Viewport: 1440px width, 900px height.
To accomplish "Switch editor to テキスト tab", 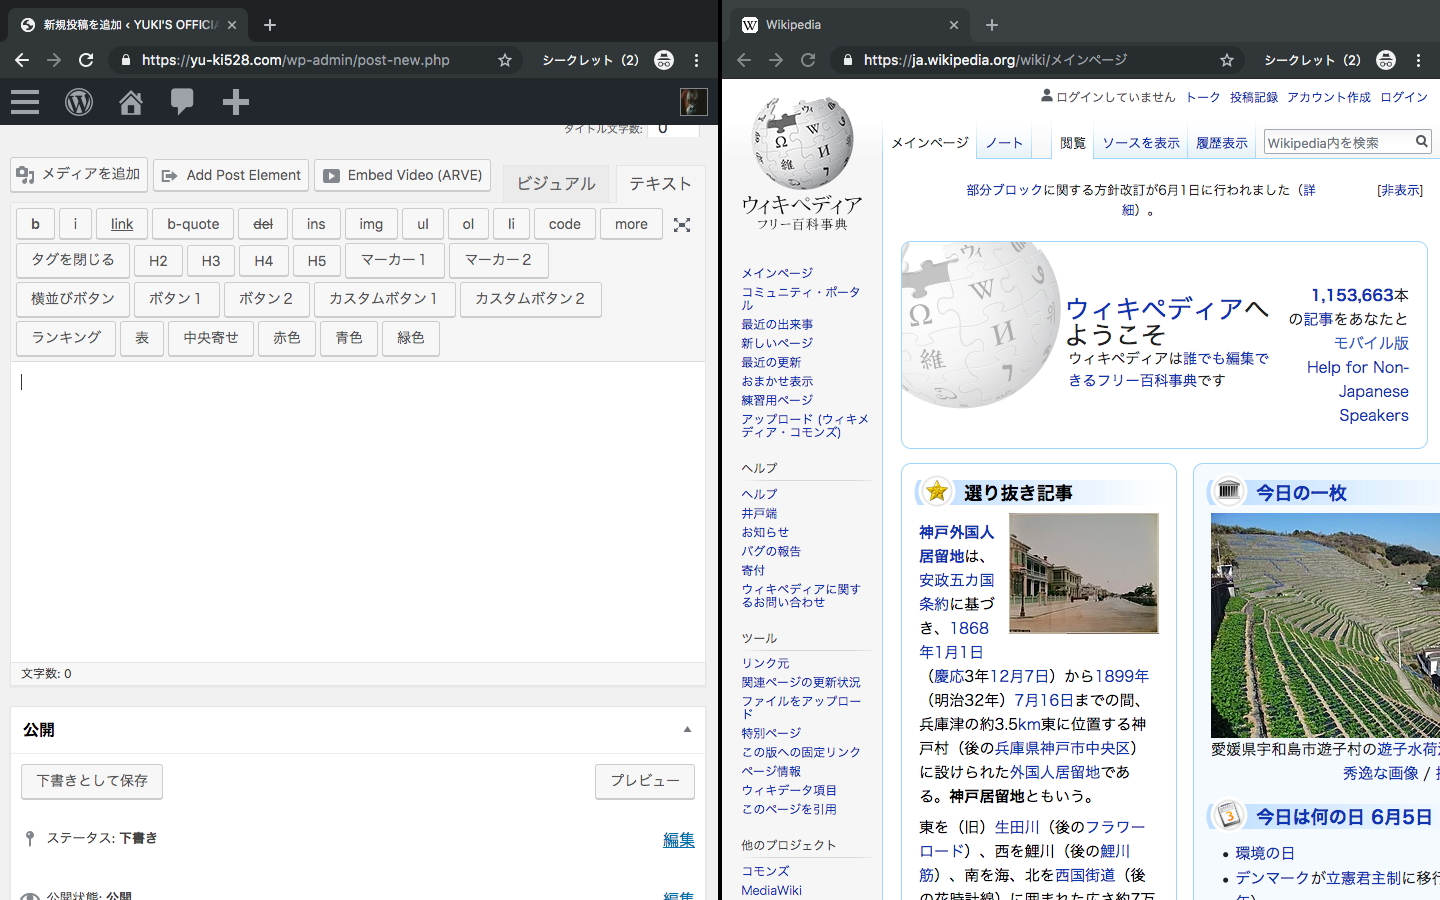I will [660, 183].
